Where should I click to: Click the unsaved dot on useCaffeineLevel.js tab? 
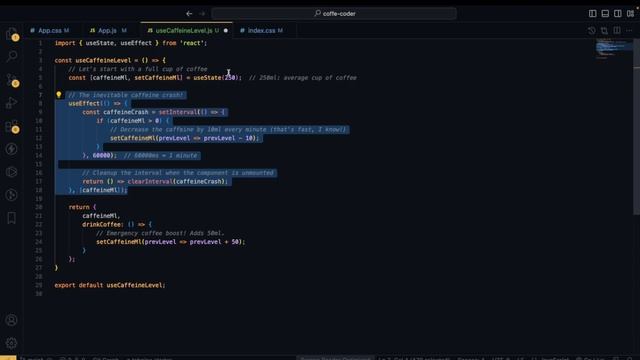(226, 31)
